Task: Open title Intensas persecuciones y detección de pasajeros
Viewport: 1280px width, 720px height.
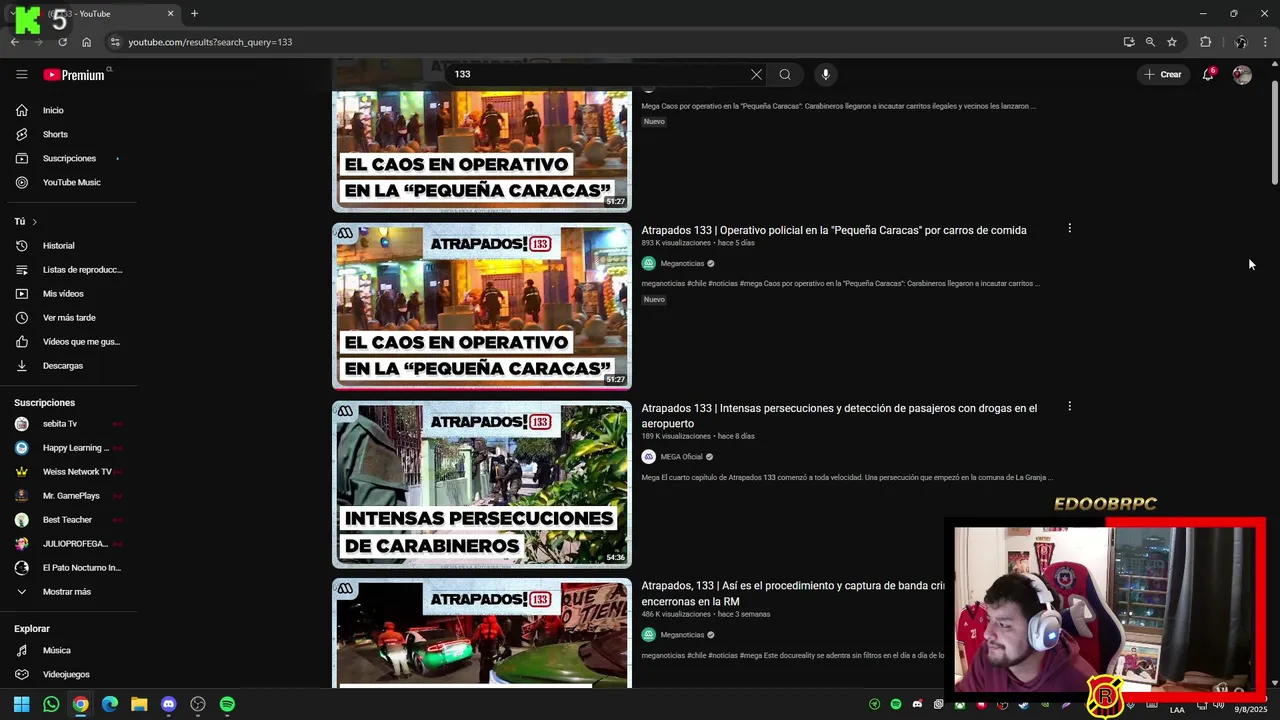Action: click(x=839, y=415)
